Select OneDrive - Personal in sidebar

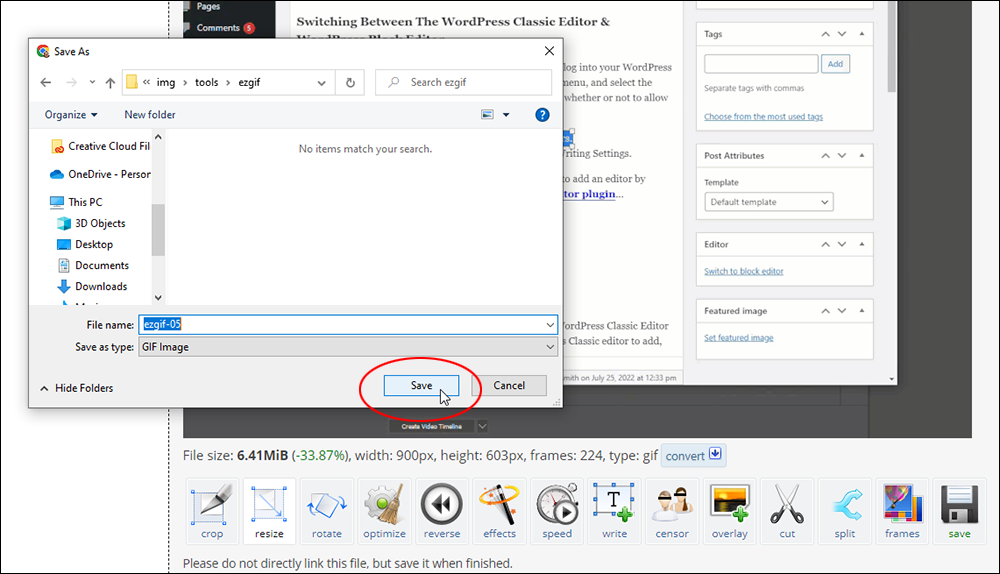[x=100, y=174]
